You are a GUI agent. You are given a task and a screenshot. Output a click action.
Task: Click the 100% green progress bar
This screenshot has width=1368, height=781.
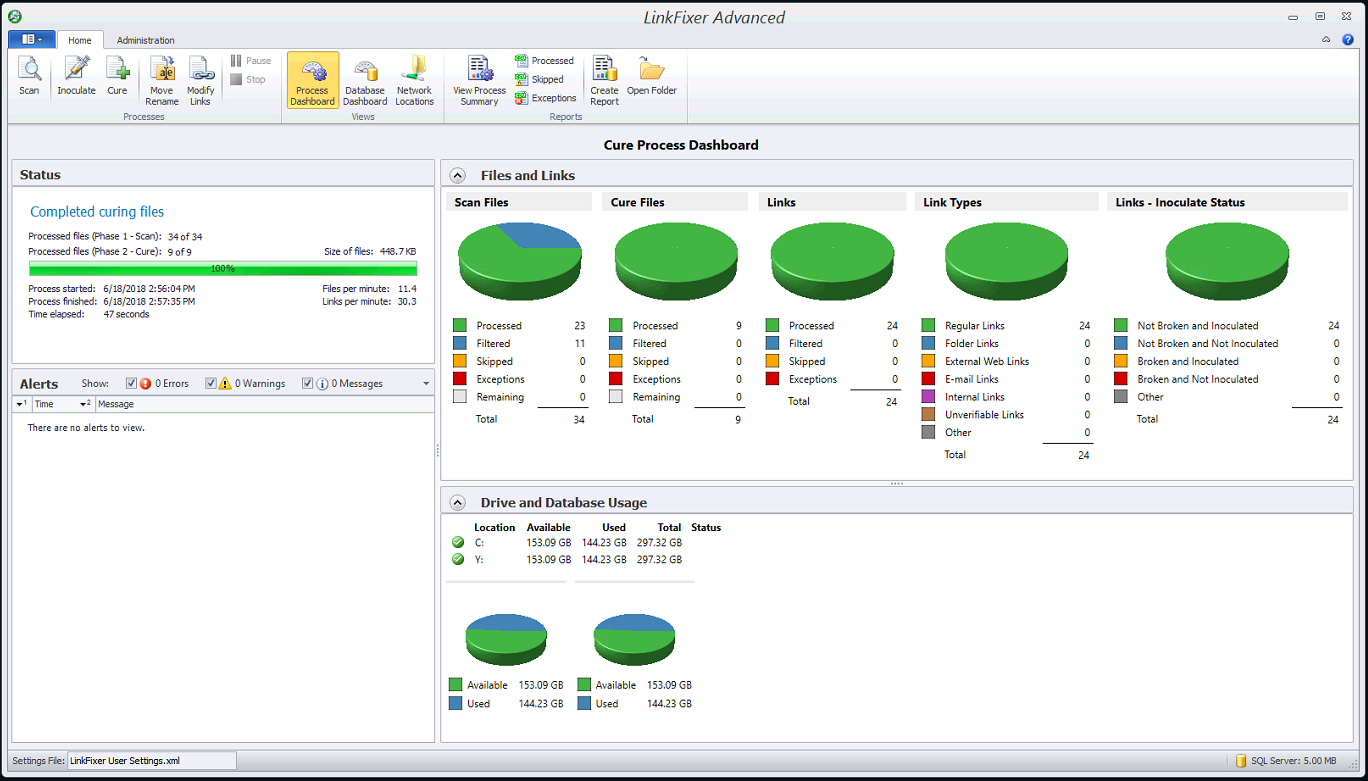[223, 269]
